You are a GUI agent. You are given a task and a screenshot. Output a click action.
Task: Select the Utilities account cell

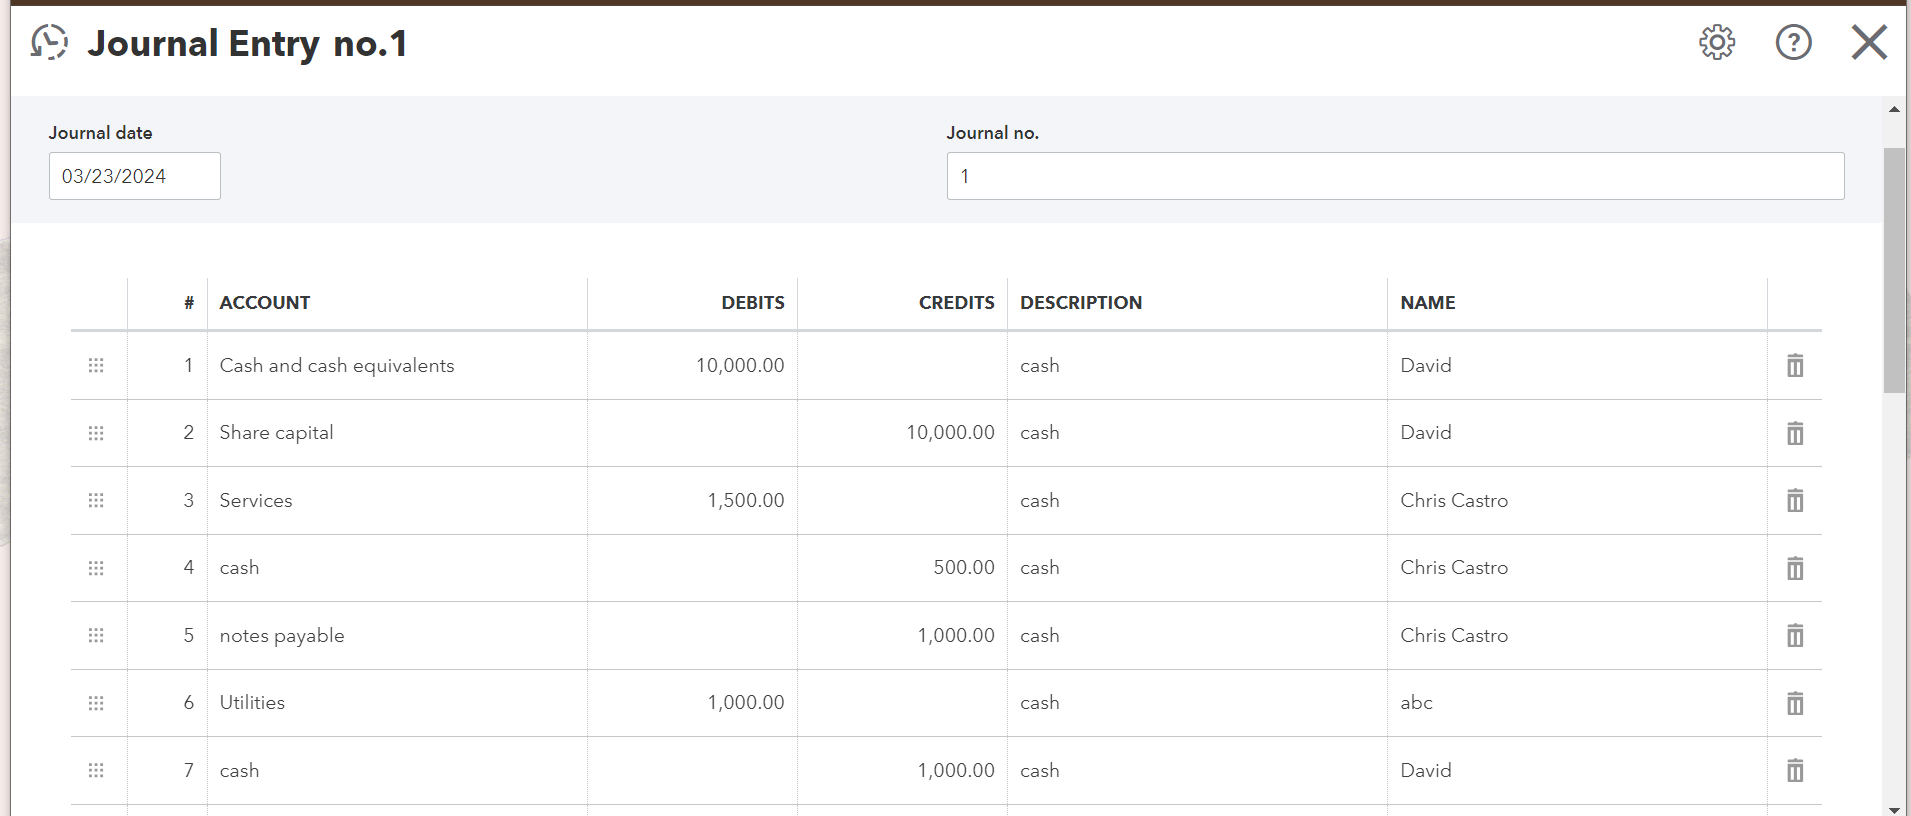tap(396, 703)
